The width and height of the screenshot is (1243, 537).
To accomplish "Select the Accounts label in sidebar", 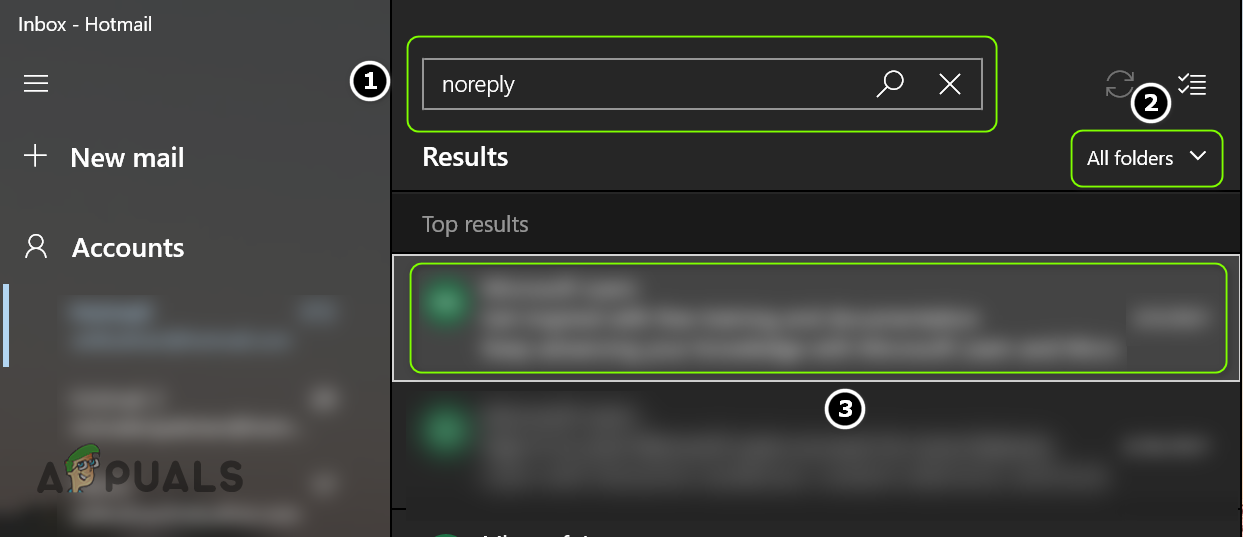I will click(128, 248).
